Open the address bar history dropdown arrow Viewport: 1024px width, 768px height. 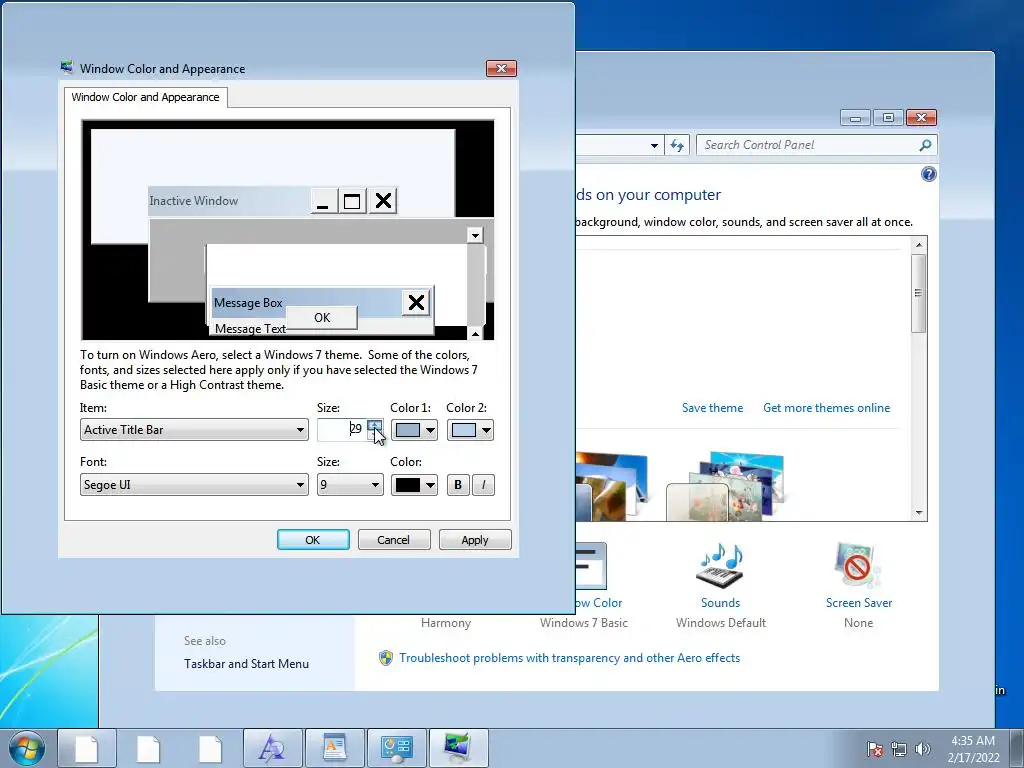pyautogui.click(x=654, y=146)
